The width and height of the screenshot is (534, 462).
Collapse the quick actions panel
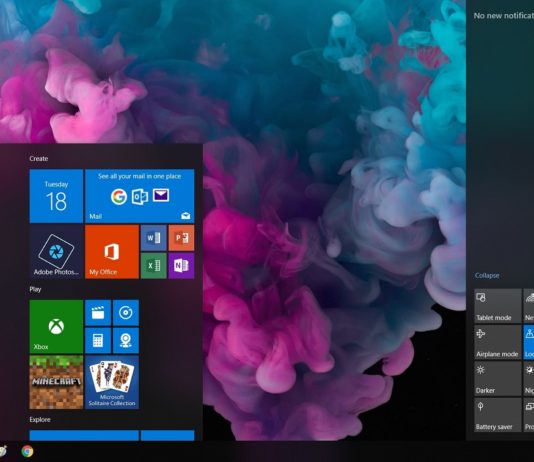coord(487,275)
